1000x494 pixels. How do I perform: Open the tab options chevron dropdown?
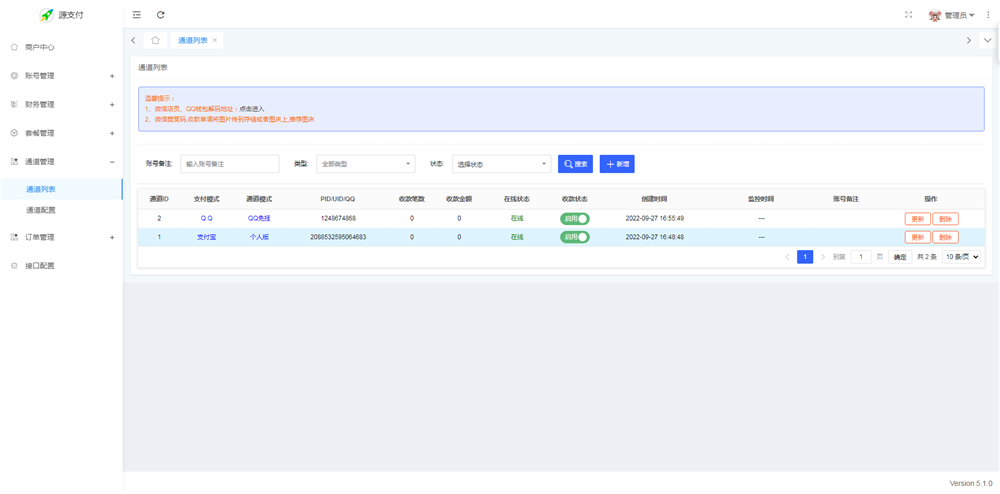(x=989, y=40)
